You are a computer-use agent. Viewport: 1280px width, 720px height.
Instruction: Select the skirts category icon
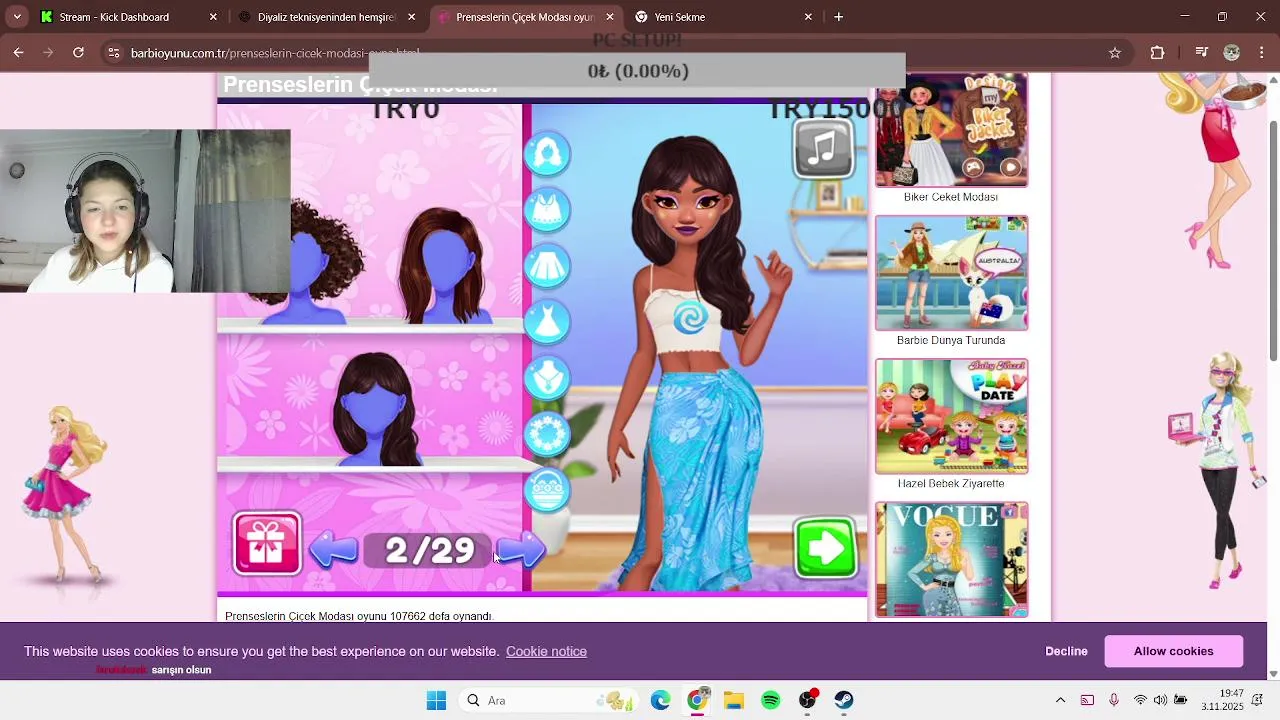pos(547,265)
